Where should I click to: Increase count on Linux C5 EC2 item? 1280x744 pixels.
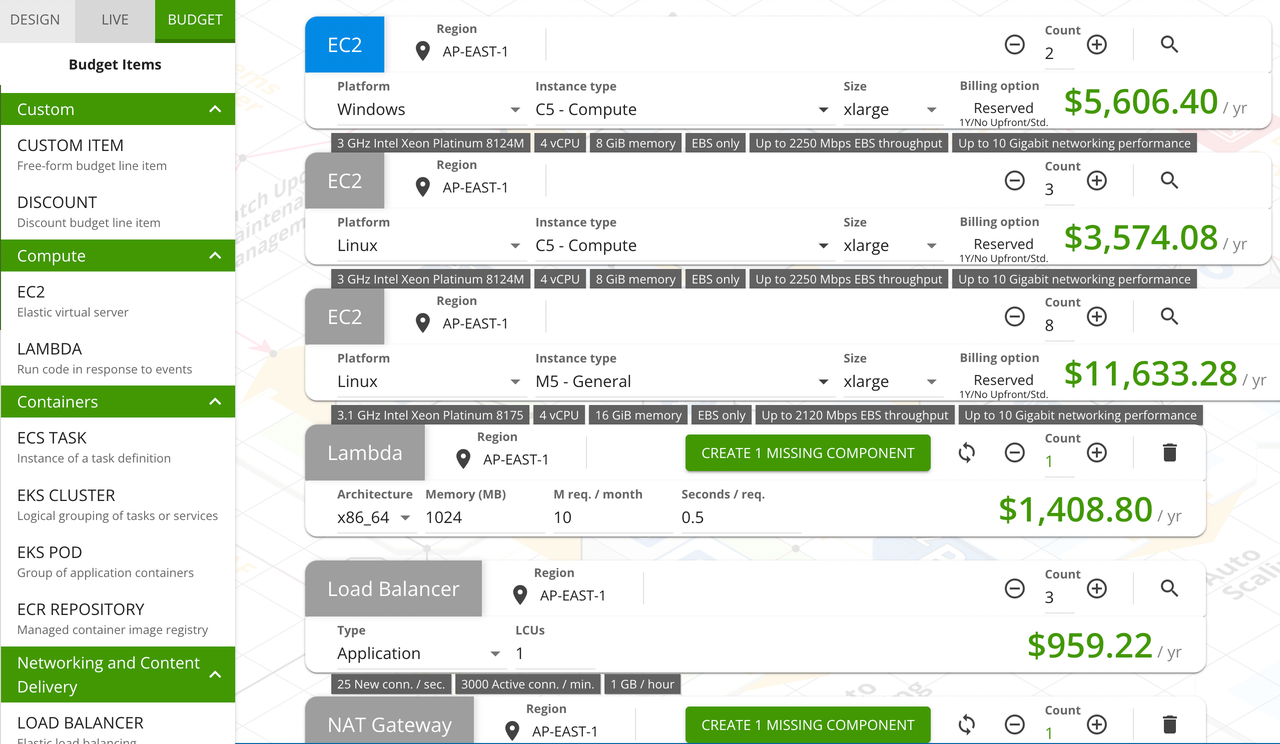1097,180
